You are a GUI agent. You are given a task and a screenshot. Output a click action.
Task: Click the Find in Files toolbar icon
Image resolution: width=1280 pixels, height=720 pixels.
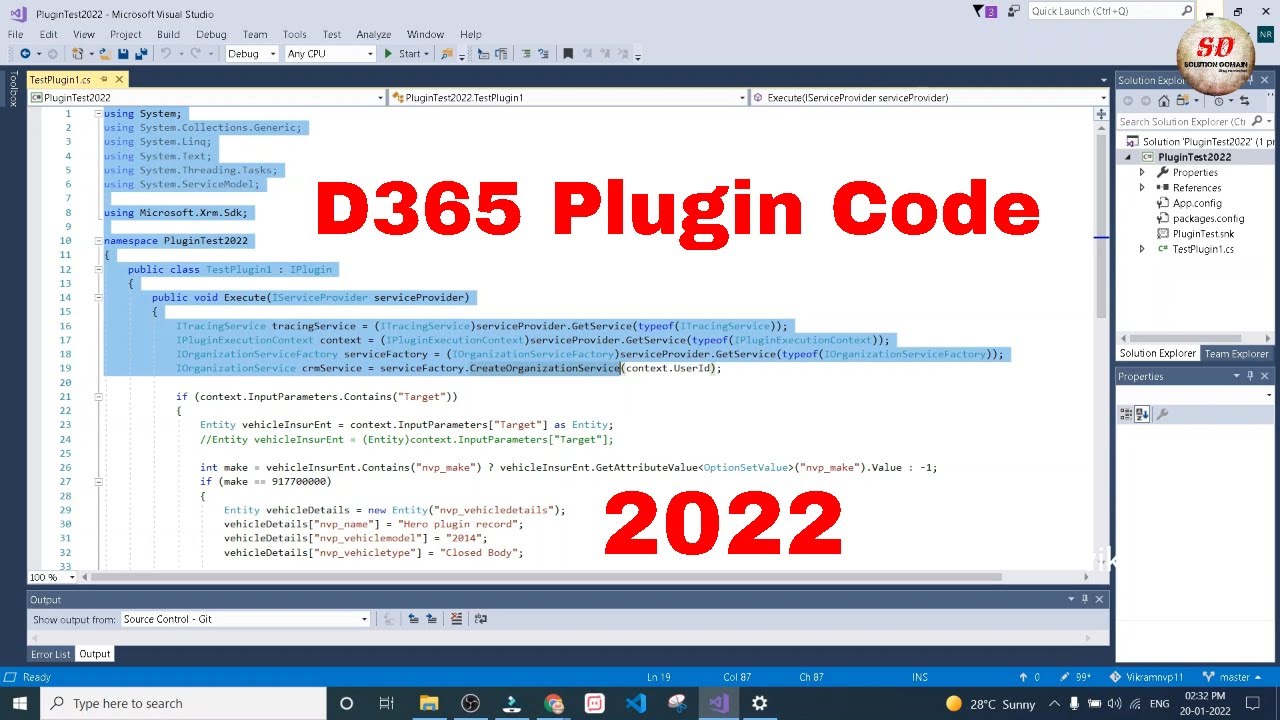(447, 54)
